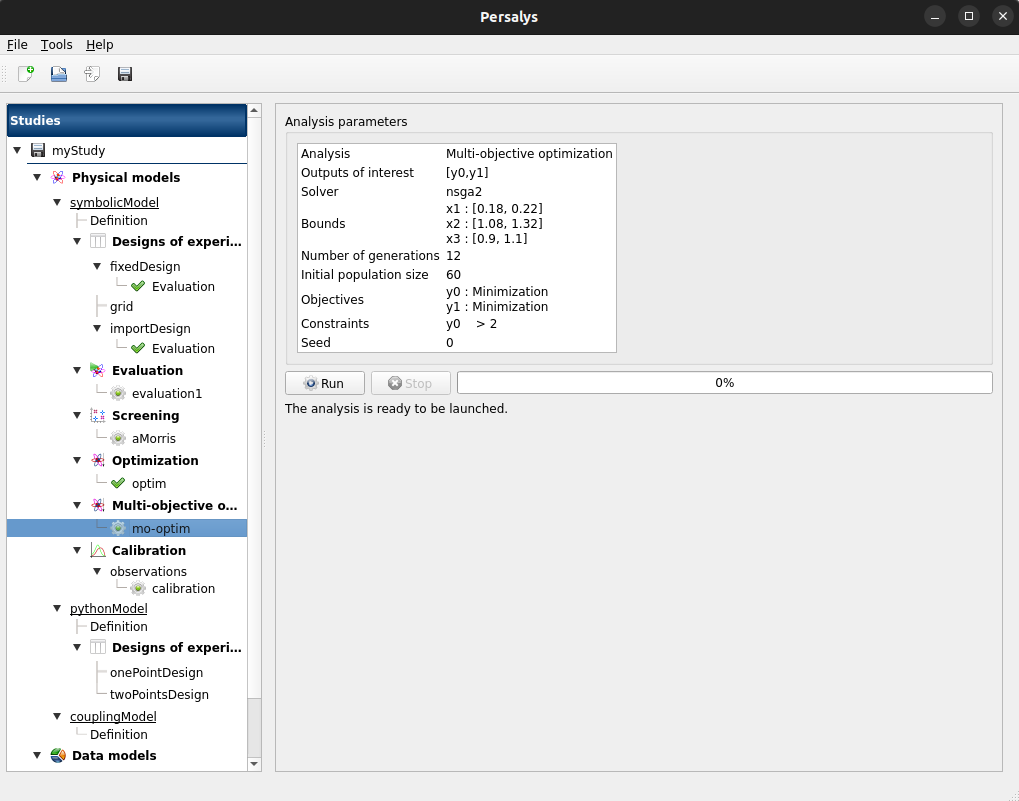The width and height of the screenshot is (1019, 801).
Task: Click the Calibration curve icon in tree
Action: (x=98, y=551)
